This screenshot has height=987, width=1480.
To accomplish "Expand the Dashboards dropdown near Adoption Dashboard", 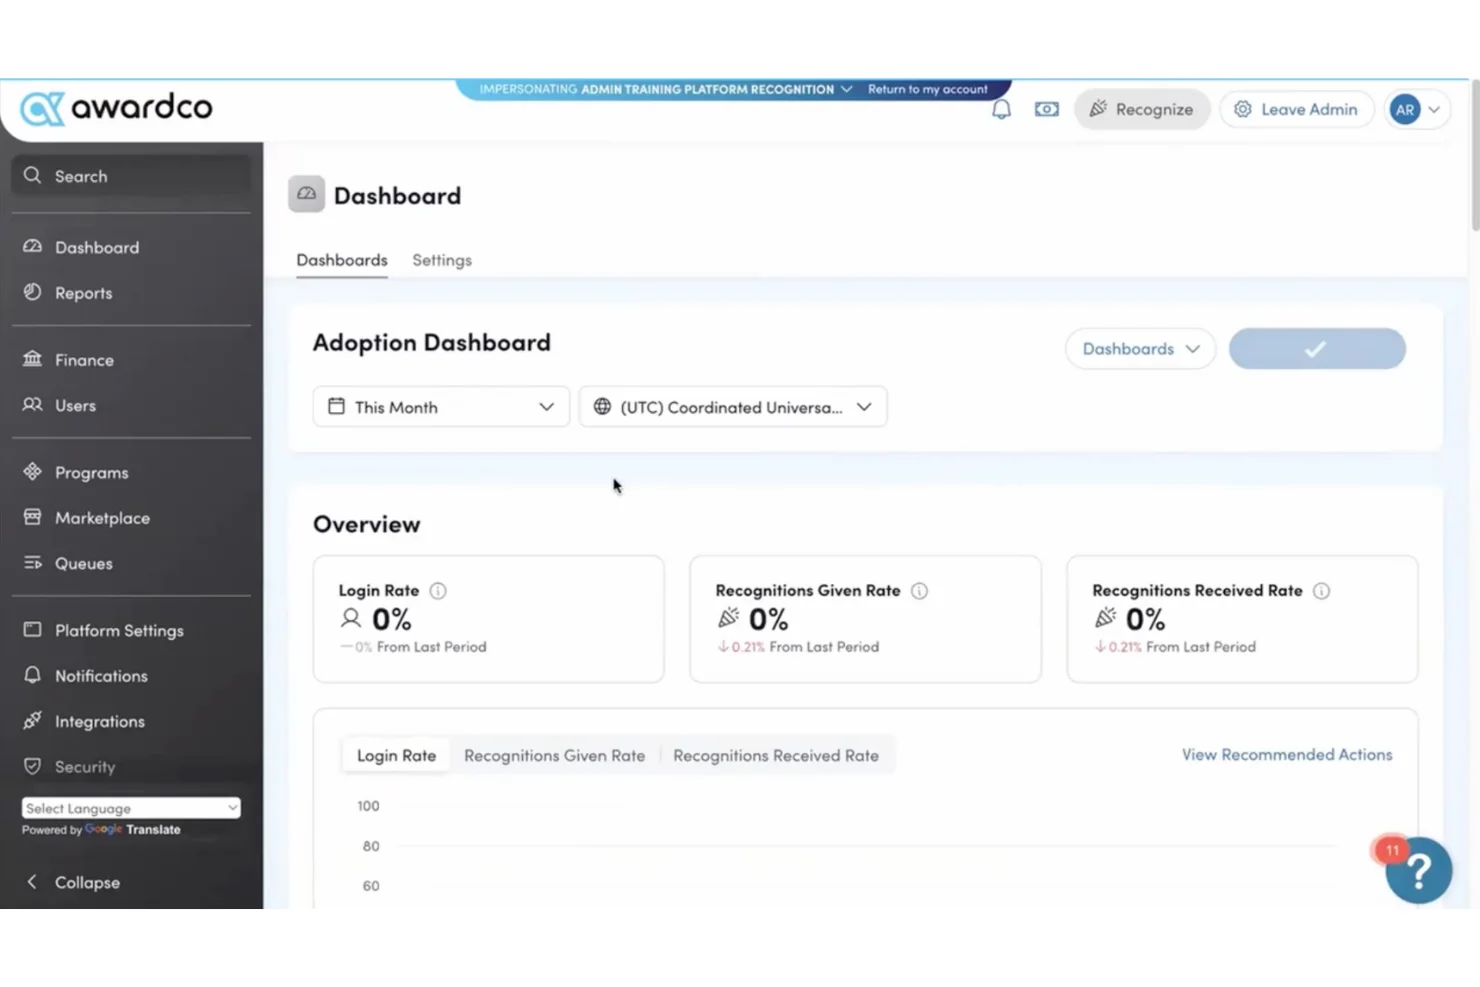I will tap(1139, 349).
